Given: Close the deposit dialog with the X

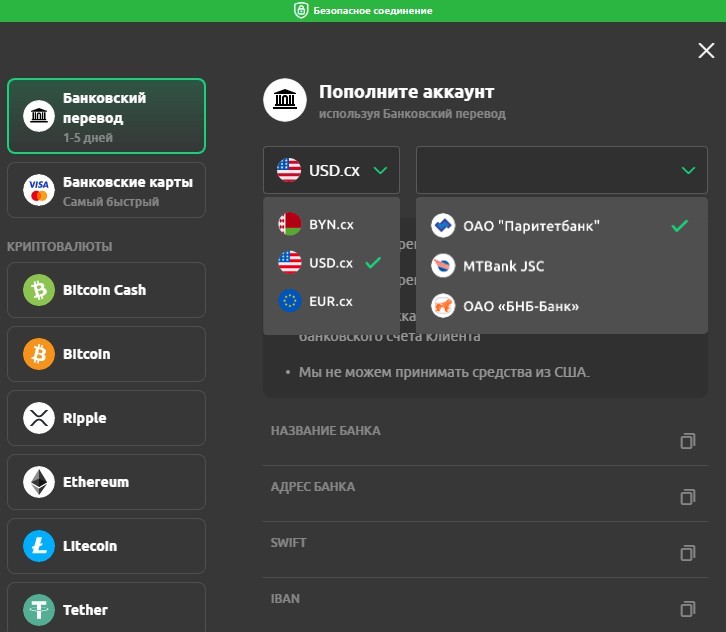Looking at the screenshot, I should (x=706, y=50).
